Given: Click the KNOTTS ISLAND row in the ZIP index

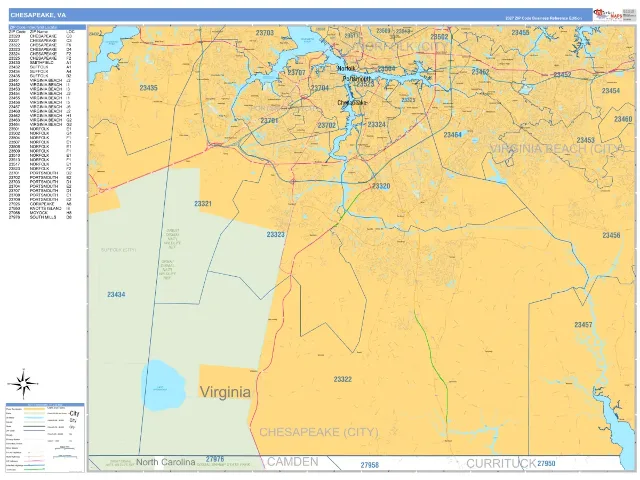Looking at the screenshot, I should (40, 209).
